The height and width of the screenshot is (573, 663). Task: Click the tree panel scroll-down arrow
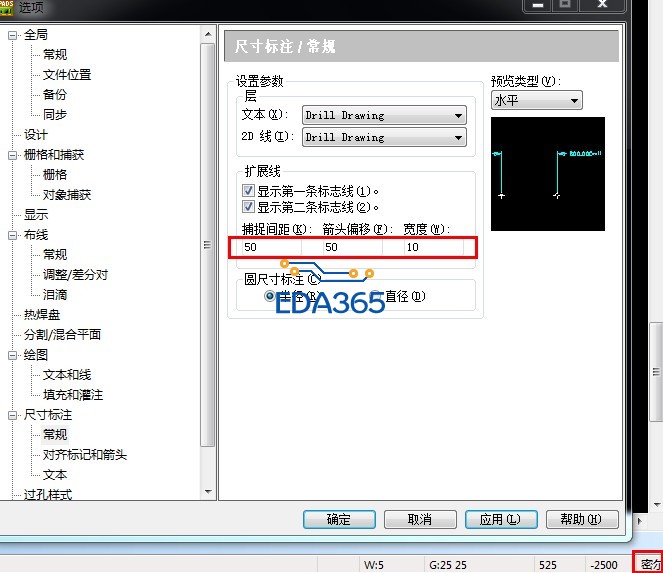(208, 492)
